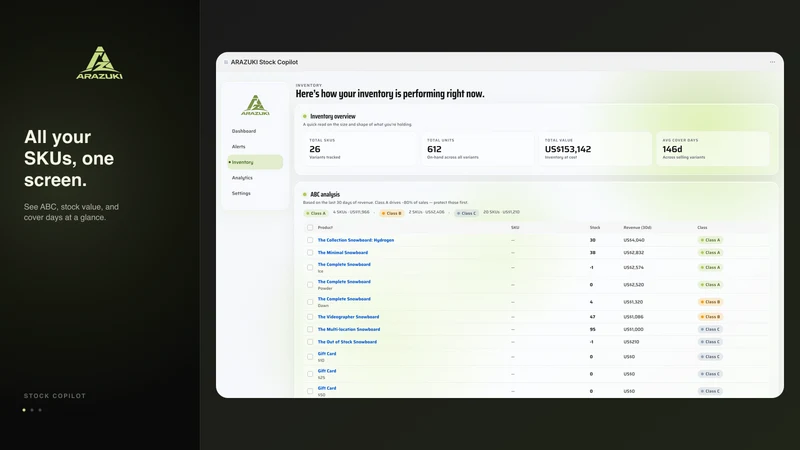Select the third carousel dot under Stock Copilot
Screen dimensions: 800x450
40,410
